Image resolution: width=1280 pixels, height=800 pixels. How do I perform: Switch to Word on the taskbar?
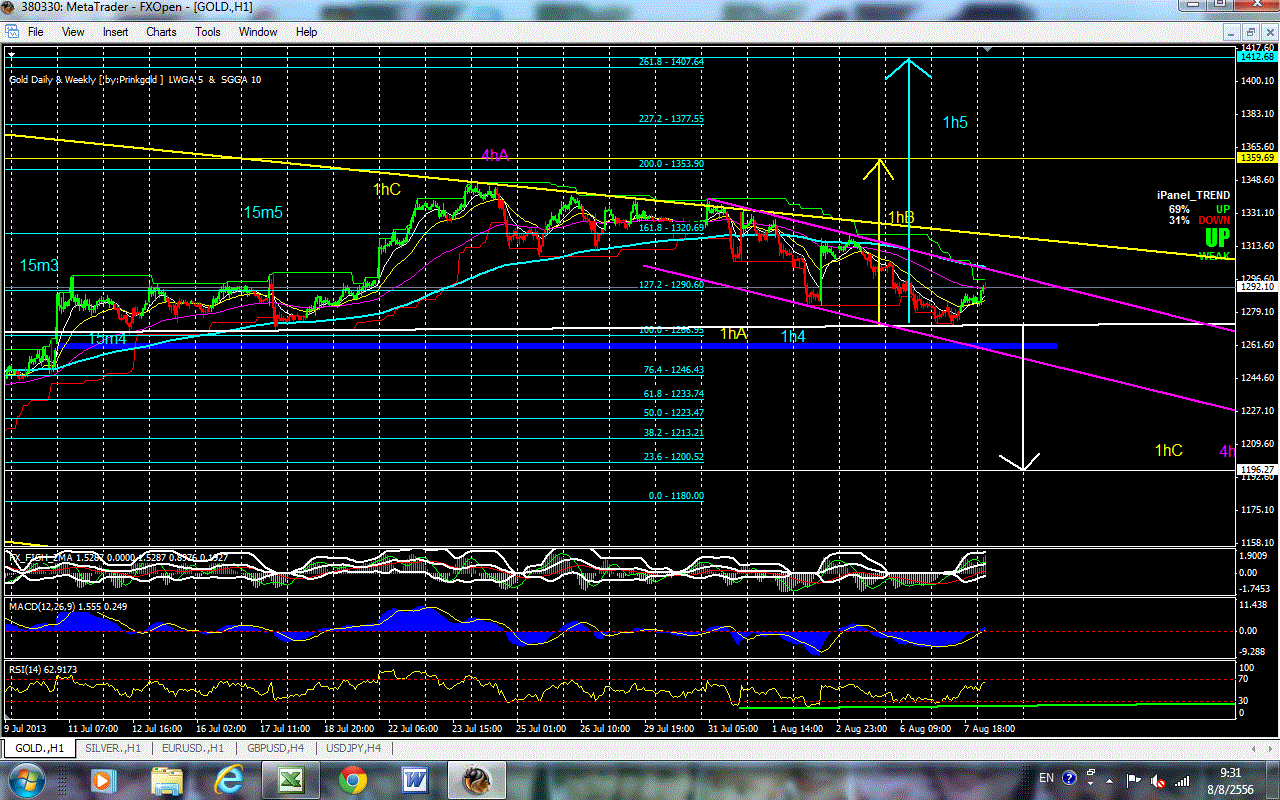(413, 779)
